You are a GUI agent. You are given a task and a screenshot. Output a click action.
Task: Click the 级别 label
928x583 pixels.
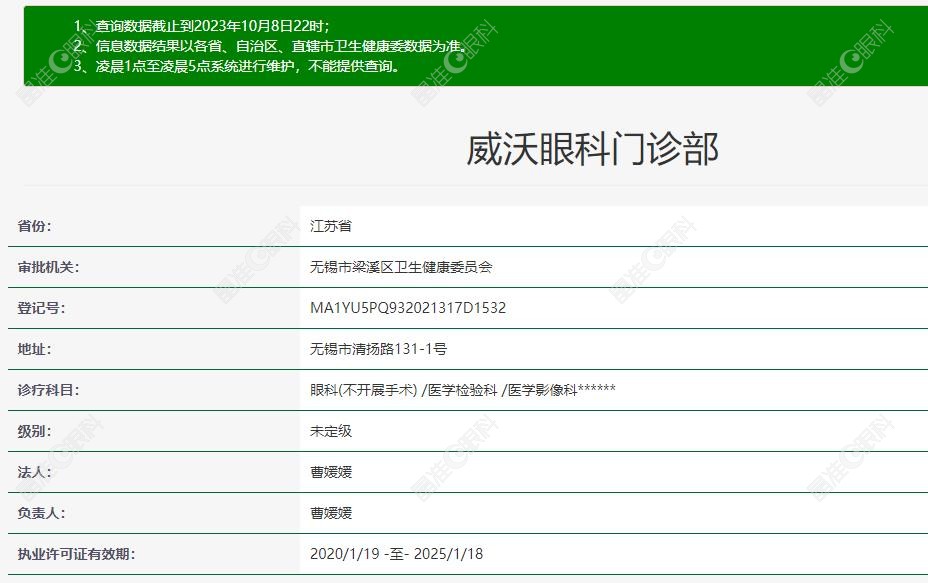(x=34, y=431)
